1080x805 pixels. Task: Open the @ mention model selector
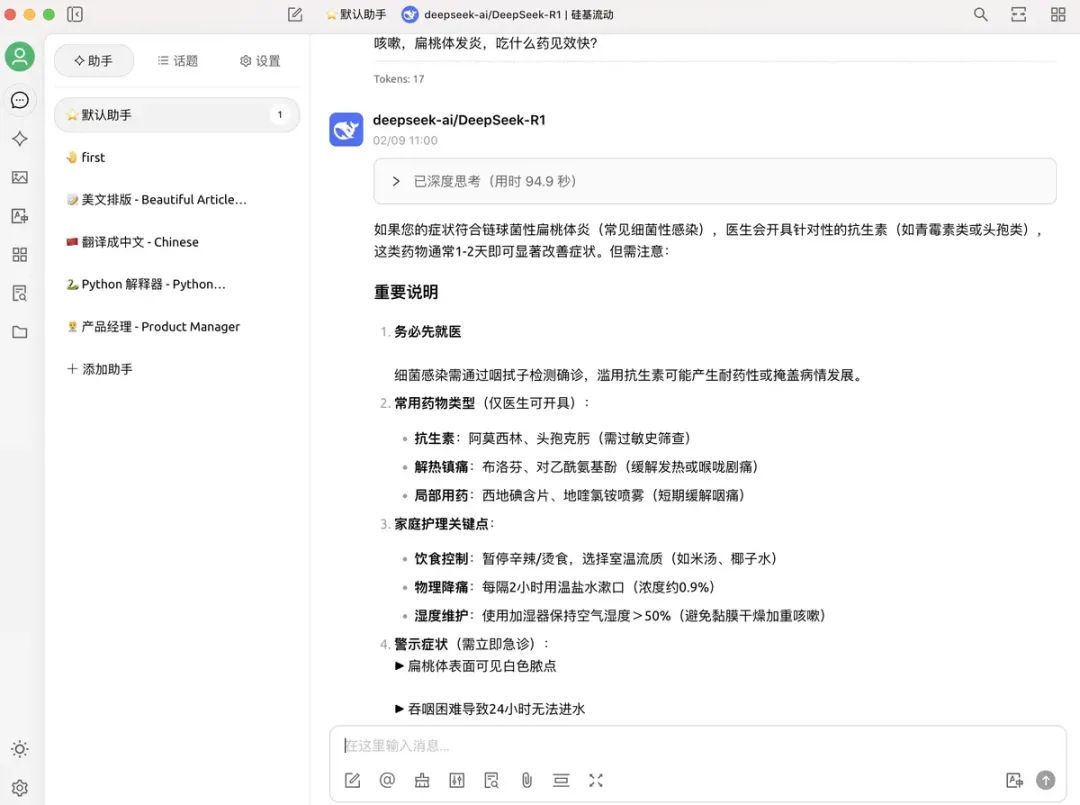387,780
